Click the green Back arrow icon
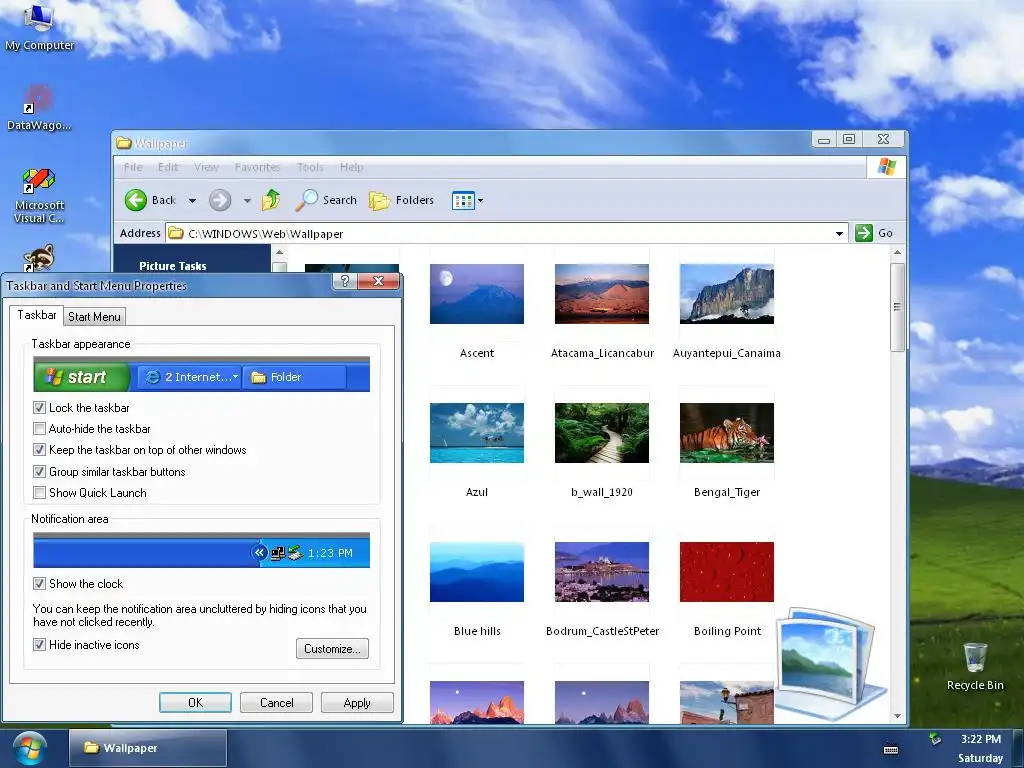 (x=136, y=200)
